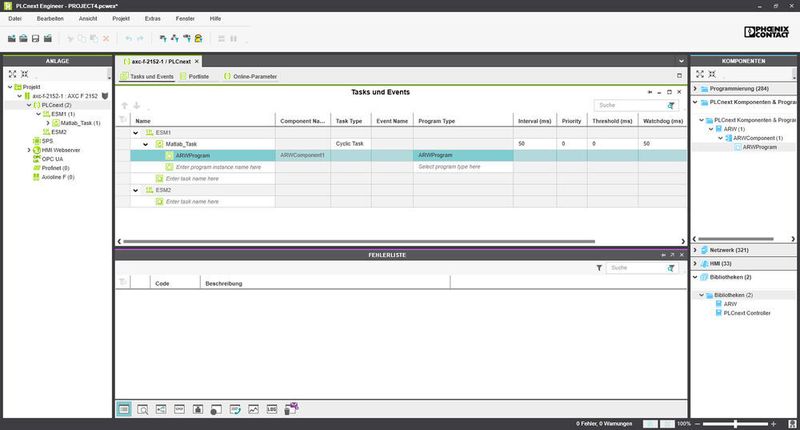Screen dimensions: 800x430
Task: Collapse the PLCnext (2) tree node
Action: (x=29, y=105)
